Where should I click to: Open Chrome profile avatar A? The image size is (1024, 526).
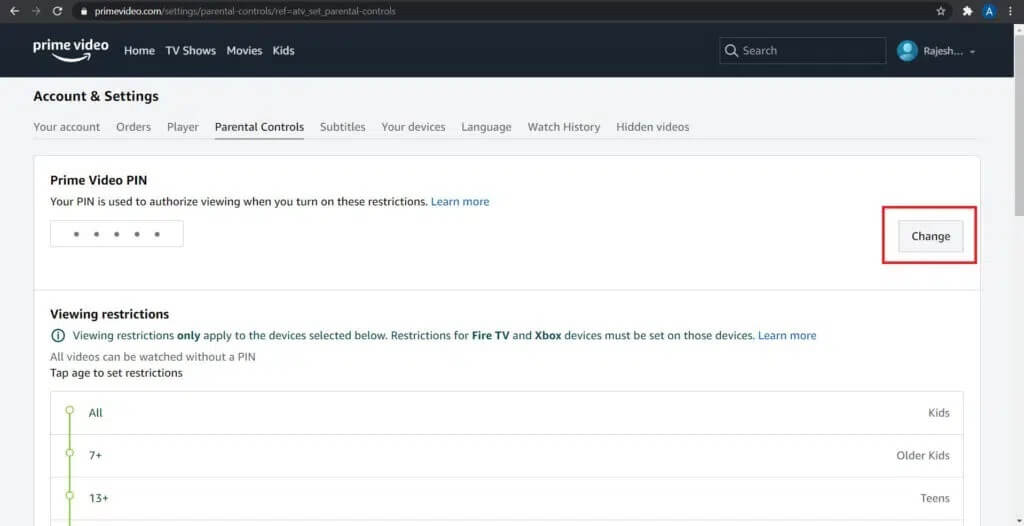tap(990, 11)
